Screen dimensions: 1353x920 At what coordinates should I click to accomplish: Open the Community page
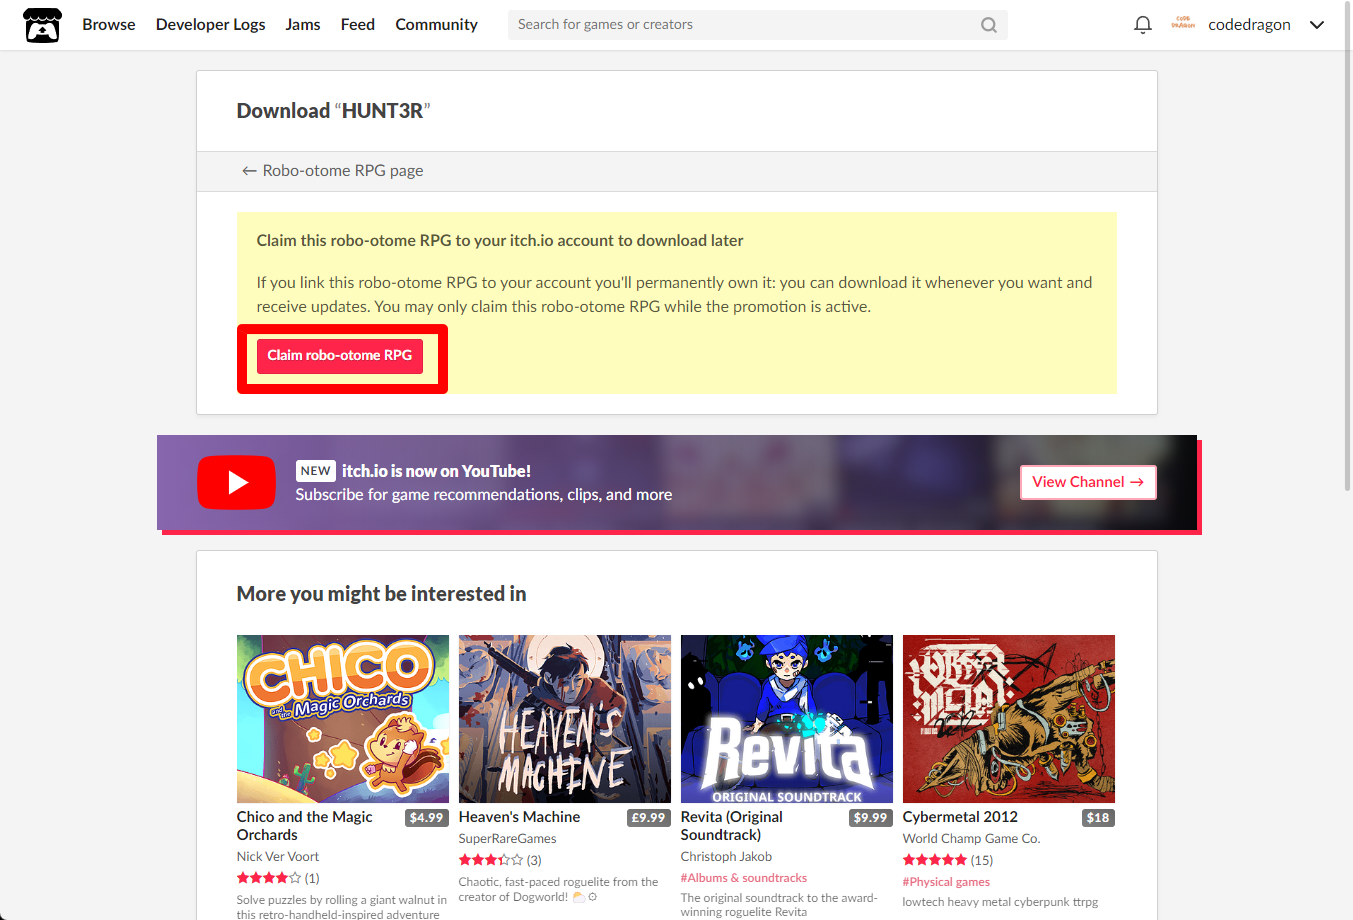click(437, 25)
